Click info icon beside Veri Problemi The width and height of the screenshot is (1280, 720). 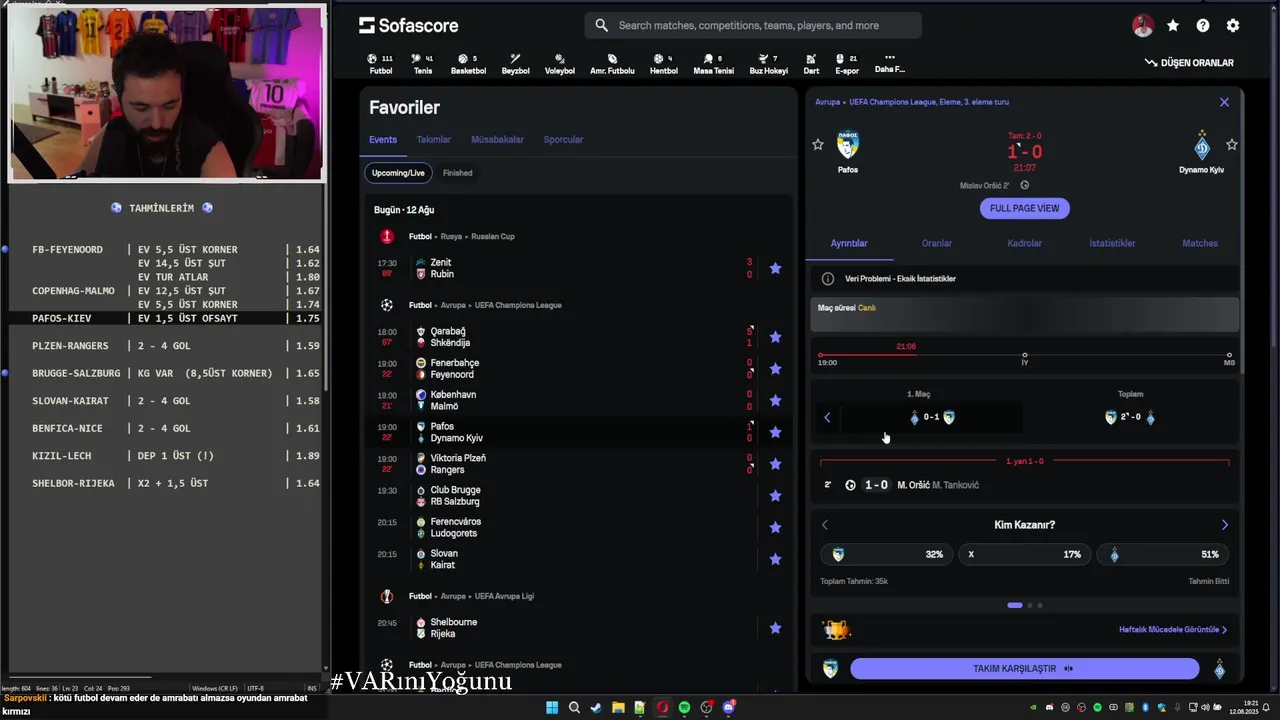pos(828,279)
